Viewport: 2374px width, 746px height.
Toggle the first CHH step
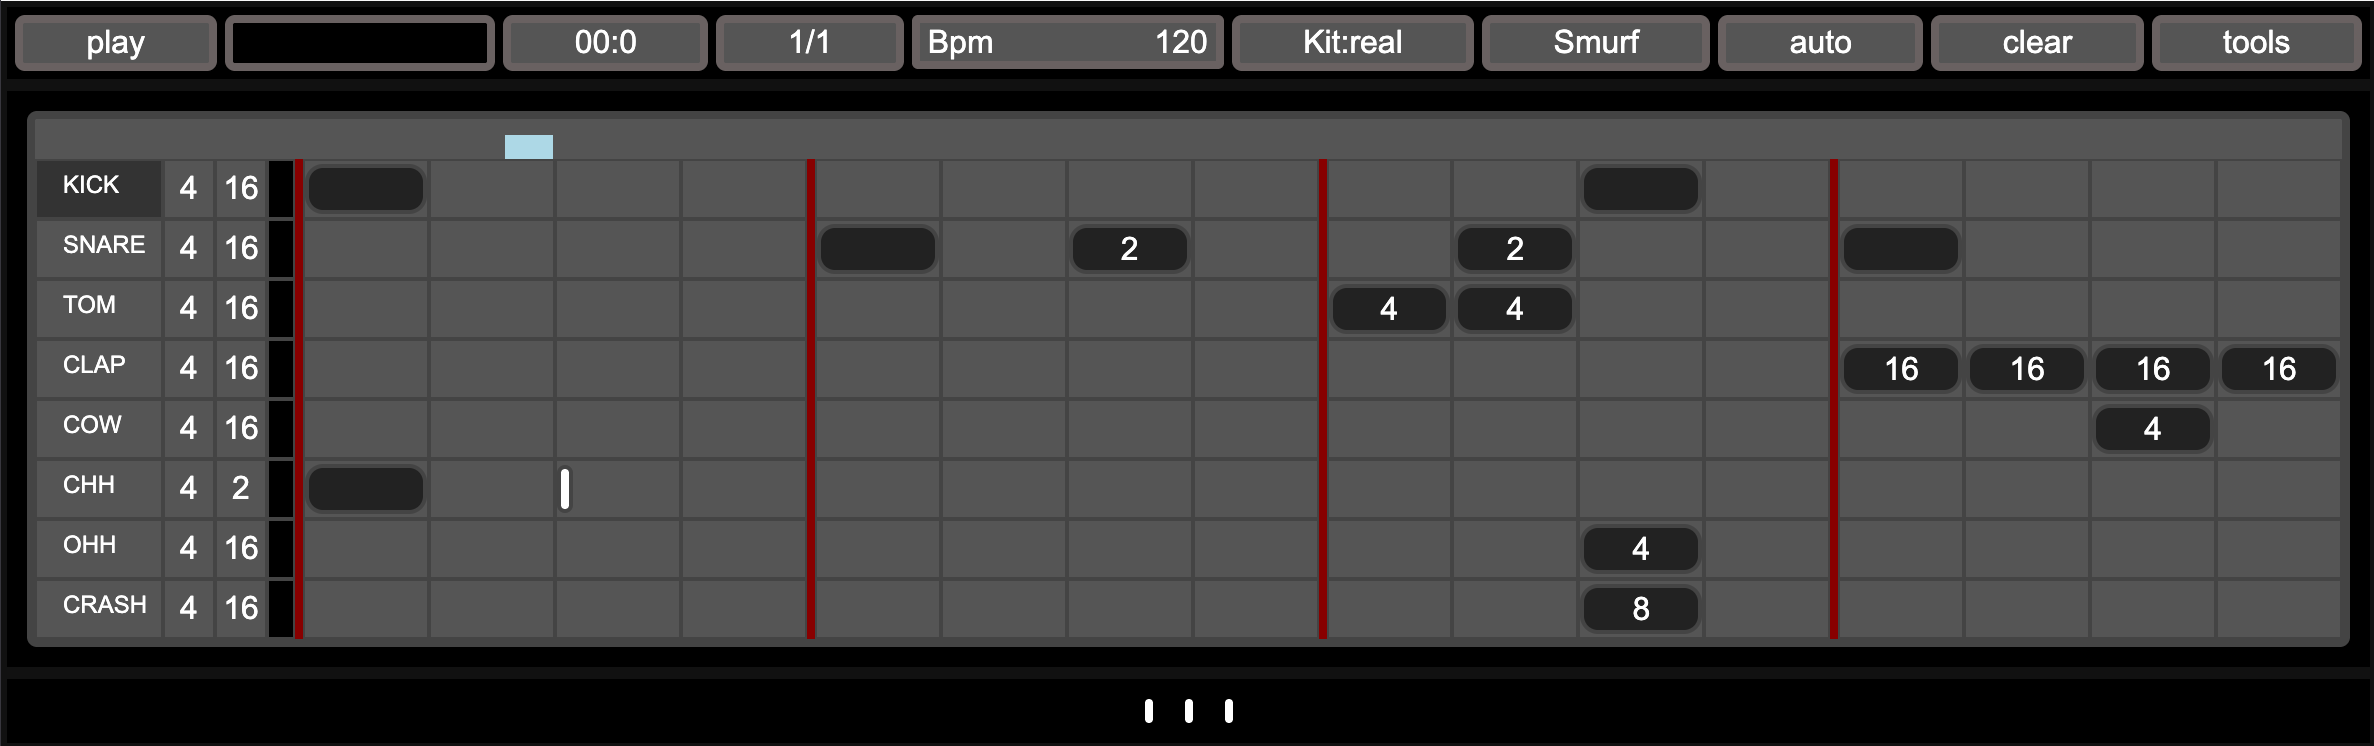[x=365, y=489]
